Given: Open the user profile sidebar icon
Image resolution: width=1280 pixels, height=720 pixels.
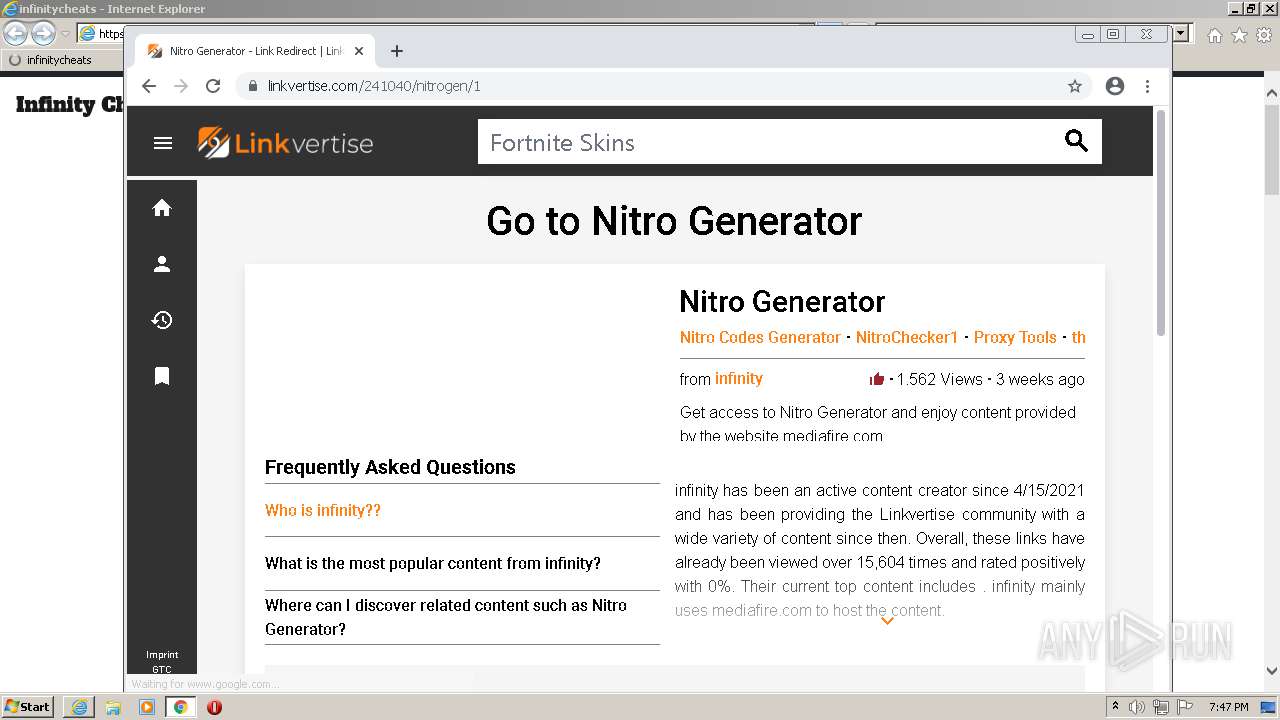Looking at the screenshot, I should [x=162, y=264].
